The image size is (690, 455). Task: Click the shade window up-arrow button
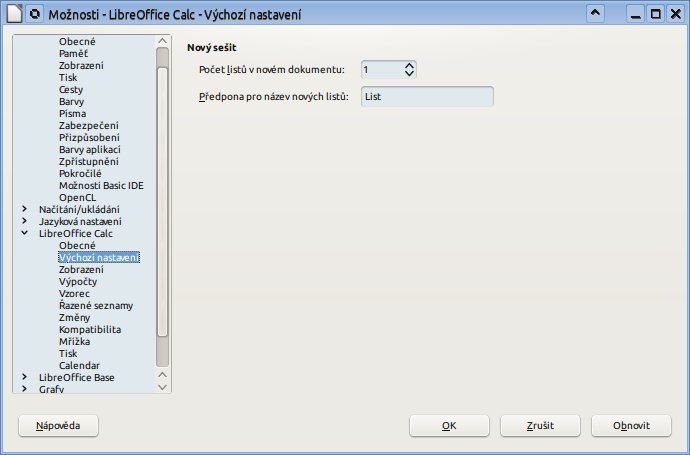click(595, 14)
